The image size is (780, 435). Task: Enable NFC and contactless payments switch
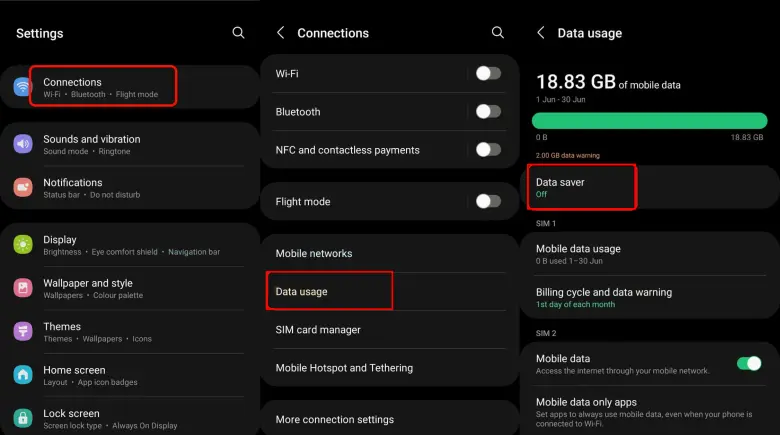click(488, 150)
